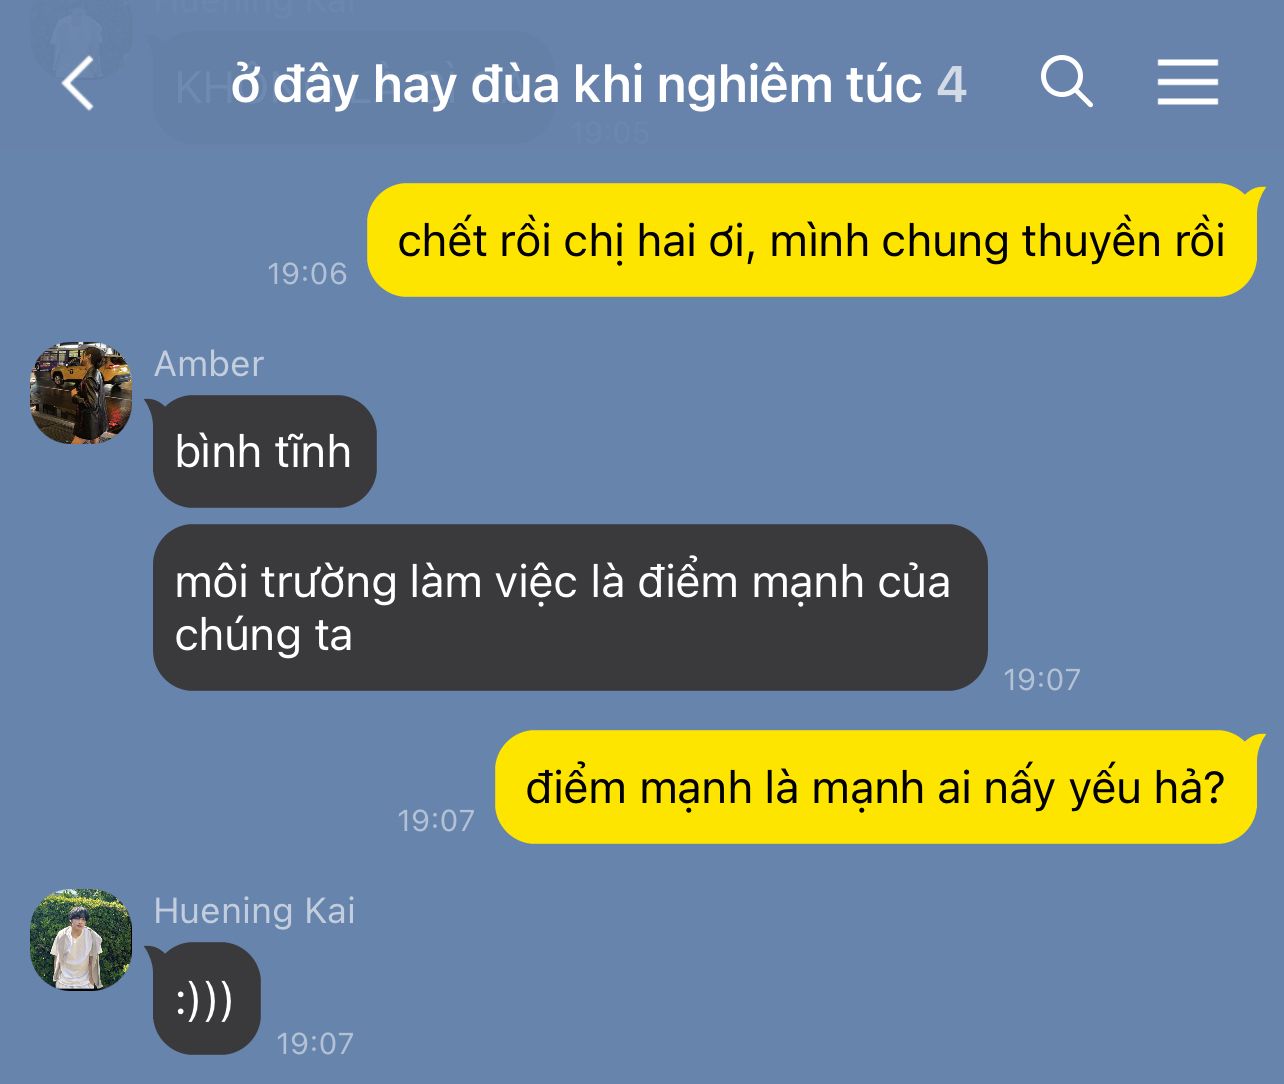1284x1084 pixels.
Task: Tap the faded 19:05 timestamp under header
Action: pos(611,132)
